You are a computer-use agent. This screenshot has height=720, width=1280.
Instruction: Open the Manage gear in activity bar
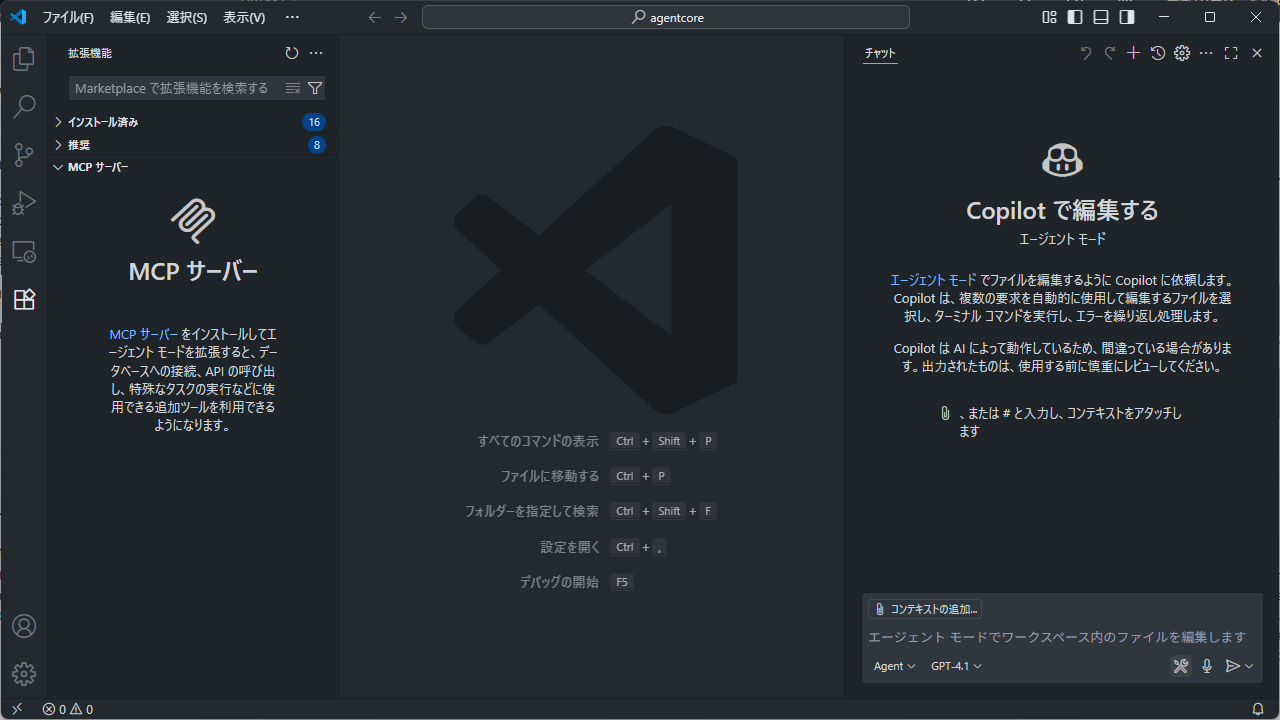[24, 674]
